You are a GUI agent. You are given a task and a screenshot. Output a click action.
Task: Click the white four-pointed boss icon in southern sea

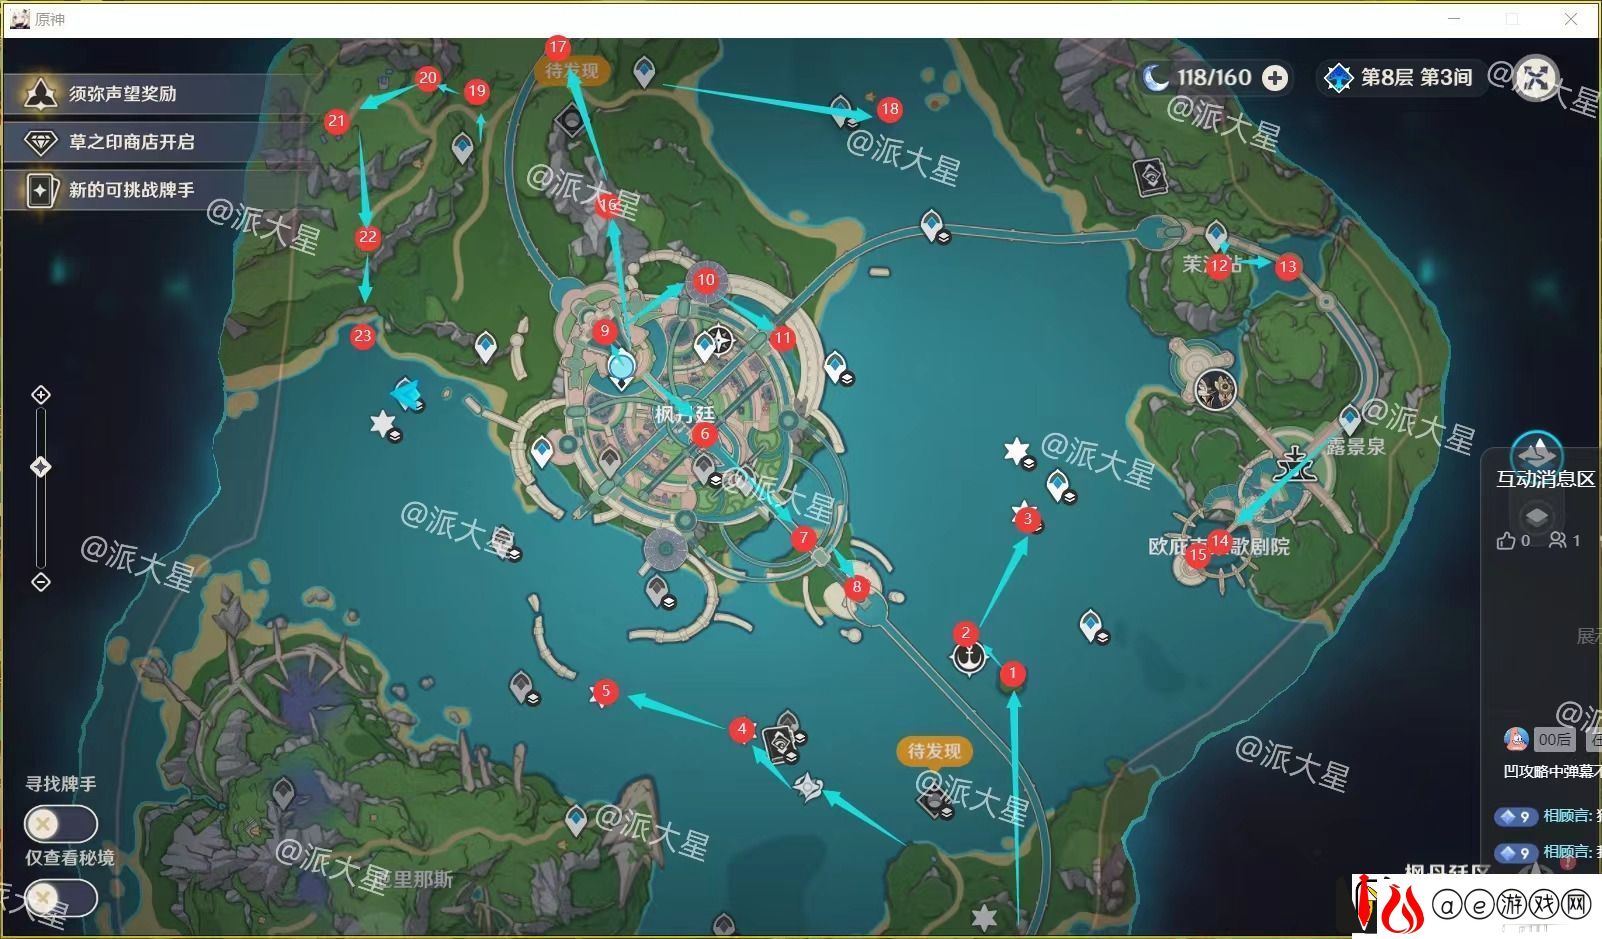click(809, 788)
